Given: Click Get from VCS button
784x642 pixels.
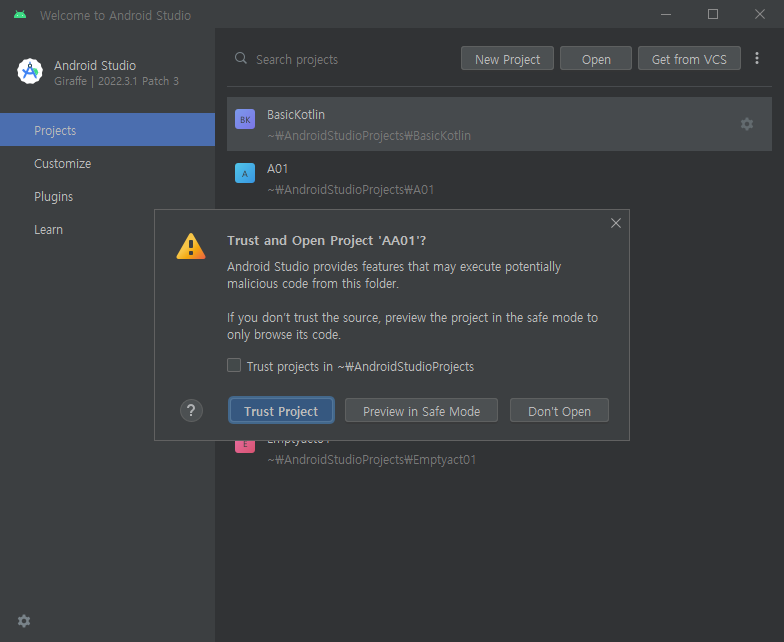Looking at the screenshot, I should 690,58.
